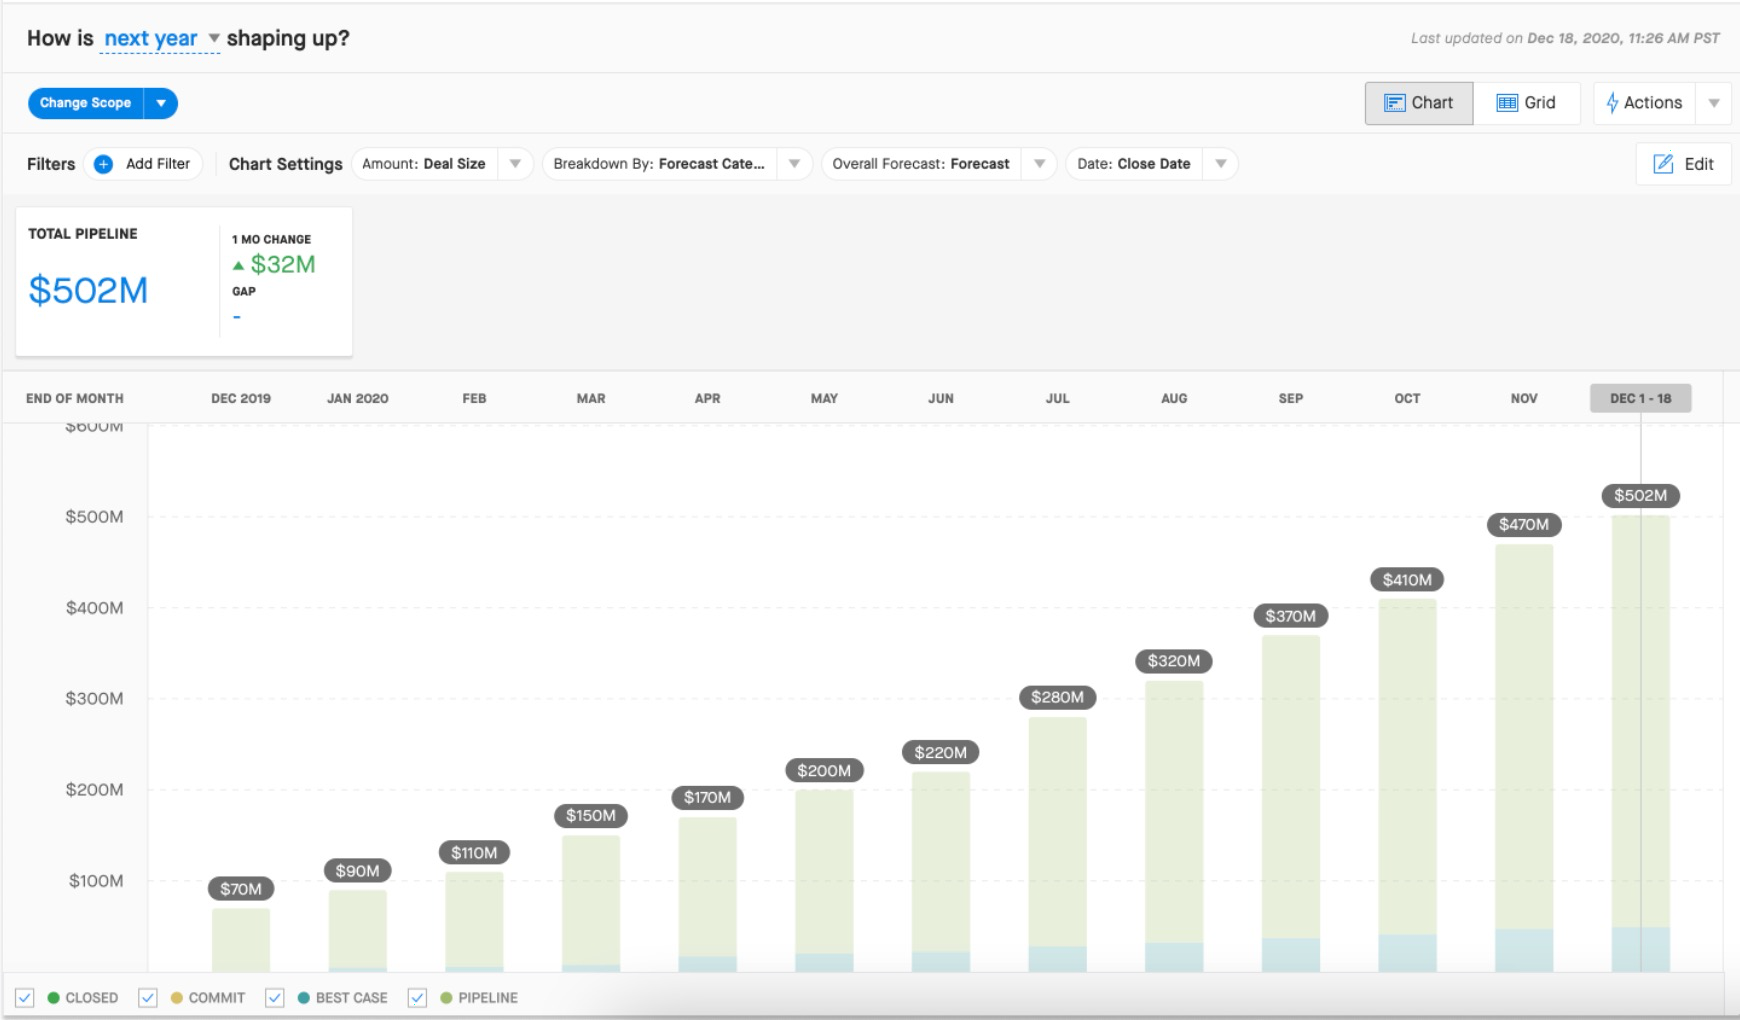
Task: Click the green Closed legend dot
Action: pos(54,998)
